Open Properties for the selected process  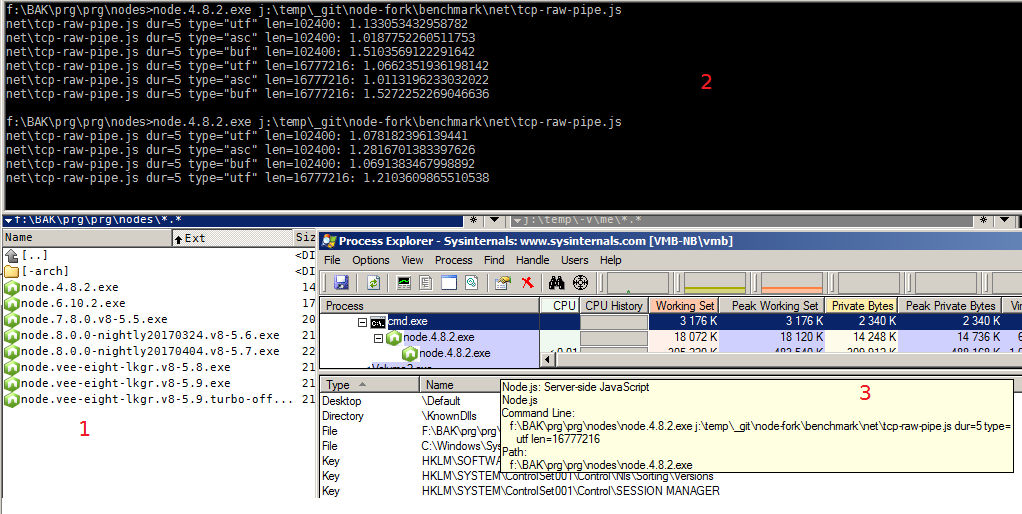[502, 283]
